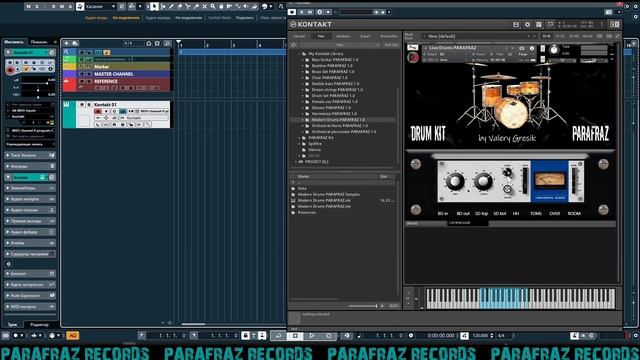Viewport: 640px width, 360px height.
Task: Click the tempo field showing 120.000
Action: click(x=480, y=336)
